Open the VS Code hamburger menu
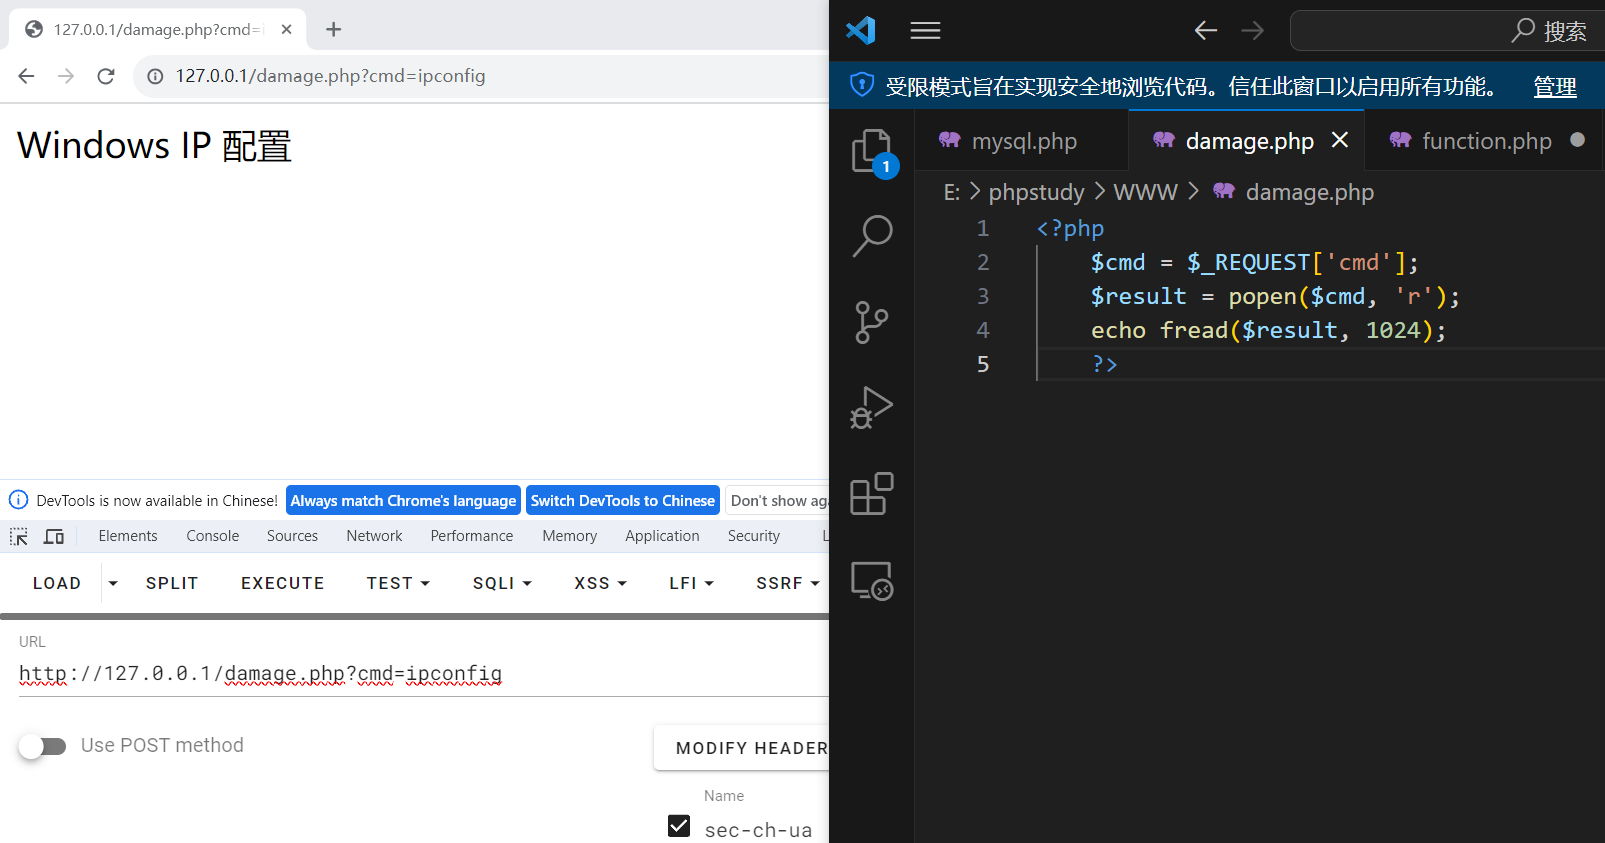Viewport: 1605px width, 843px height. coord(925,31)
